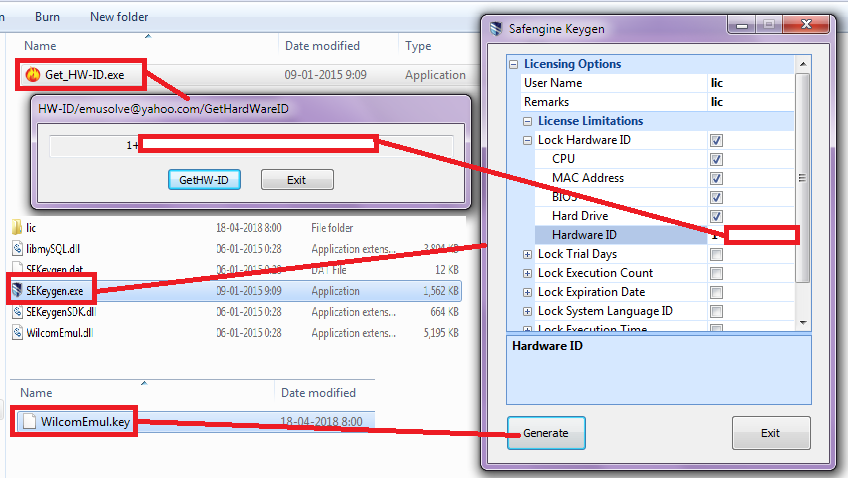Select the libmySQL.dll file name

53,249
